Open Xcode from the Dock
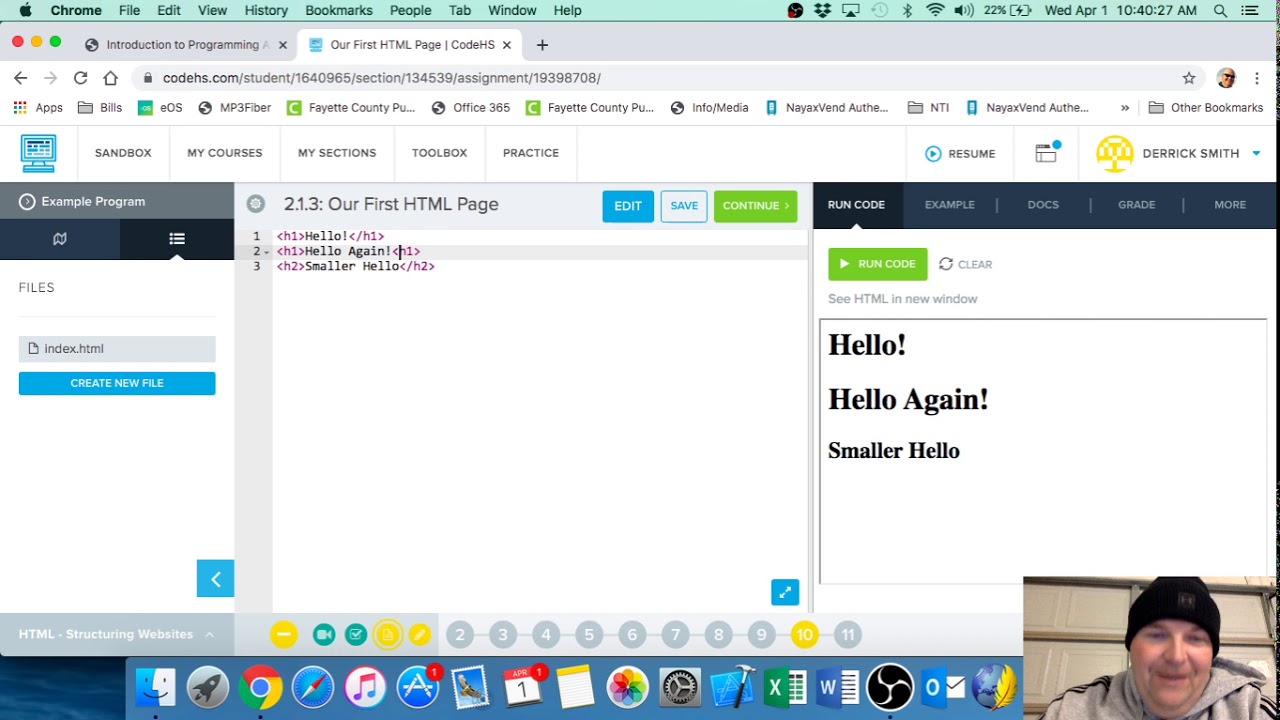1280x720 pixels. tap(733, 688)
